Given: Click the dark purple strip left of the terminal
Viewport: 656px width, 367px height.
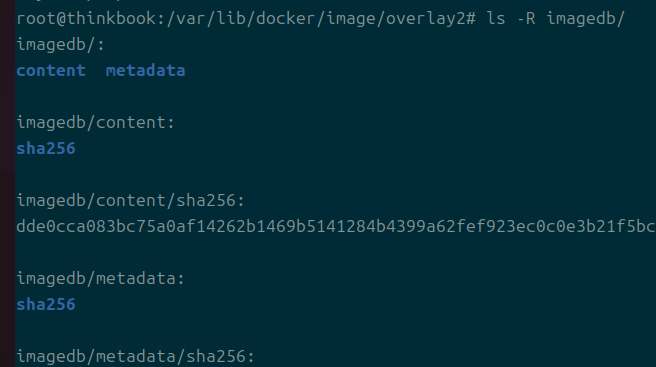Looking at the screenshot, I should click(x=8, y=183).
